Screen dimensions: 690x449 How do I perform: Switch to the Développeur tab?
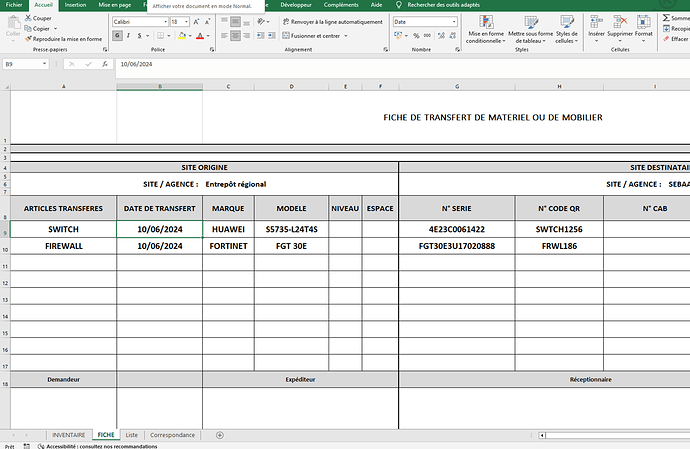point(296,5)
